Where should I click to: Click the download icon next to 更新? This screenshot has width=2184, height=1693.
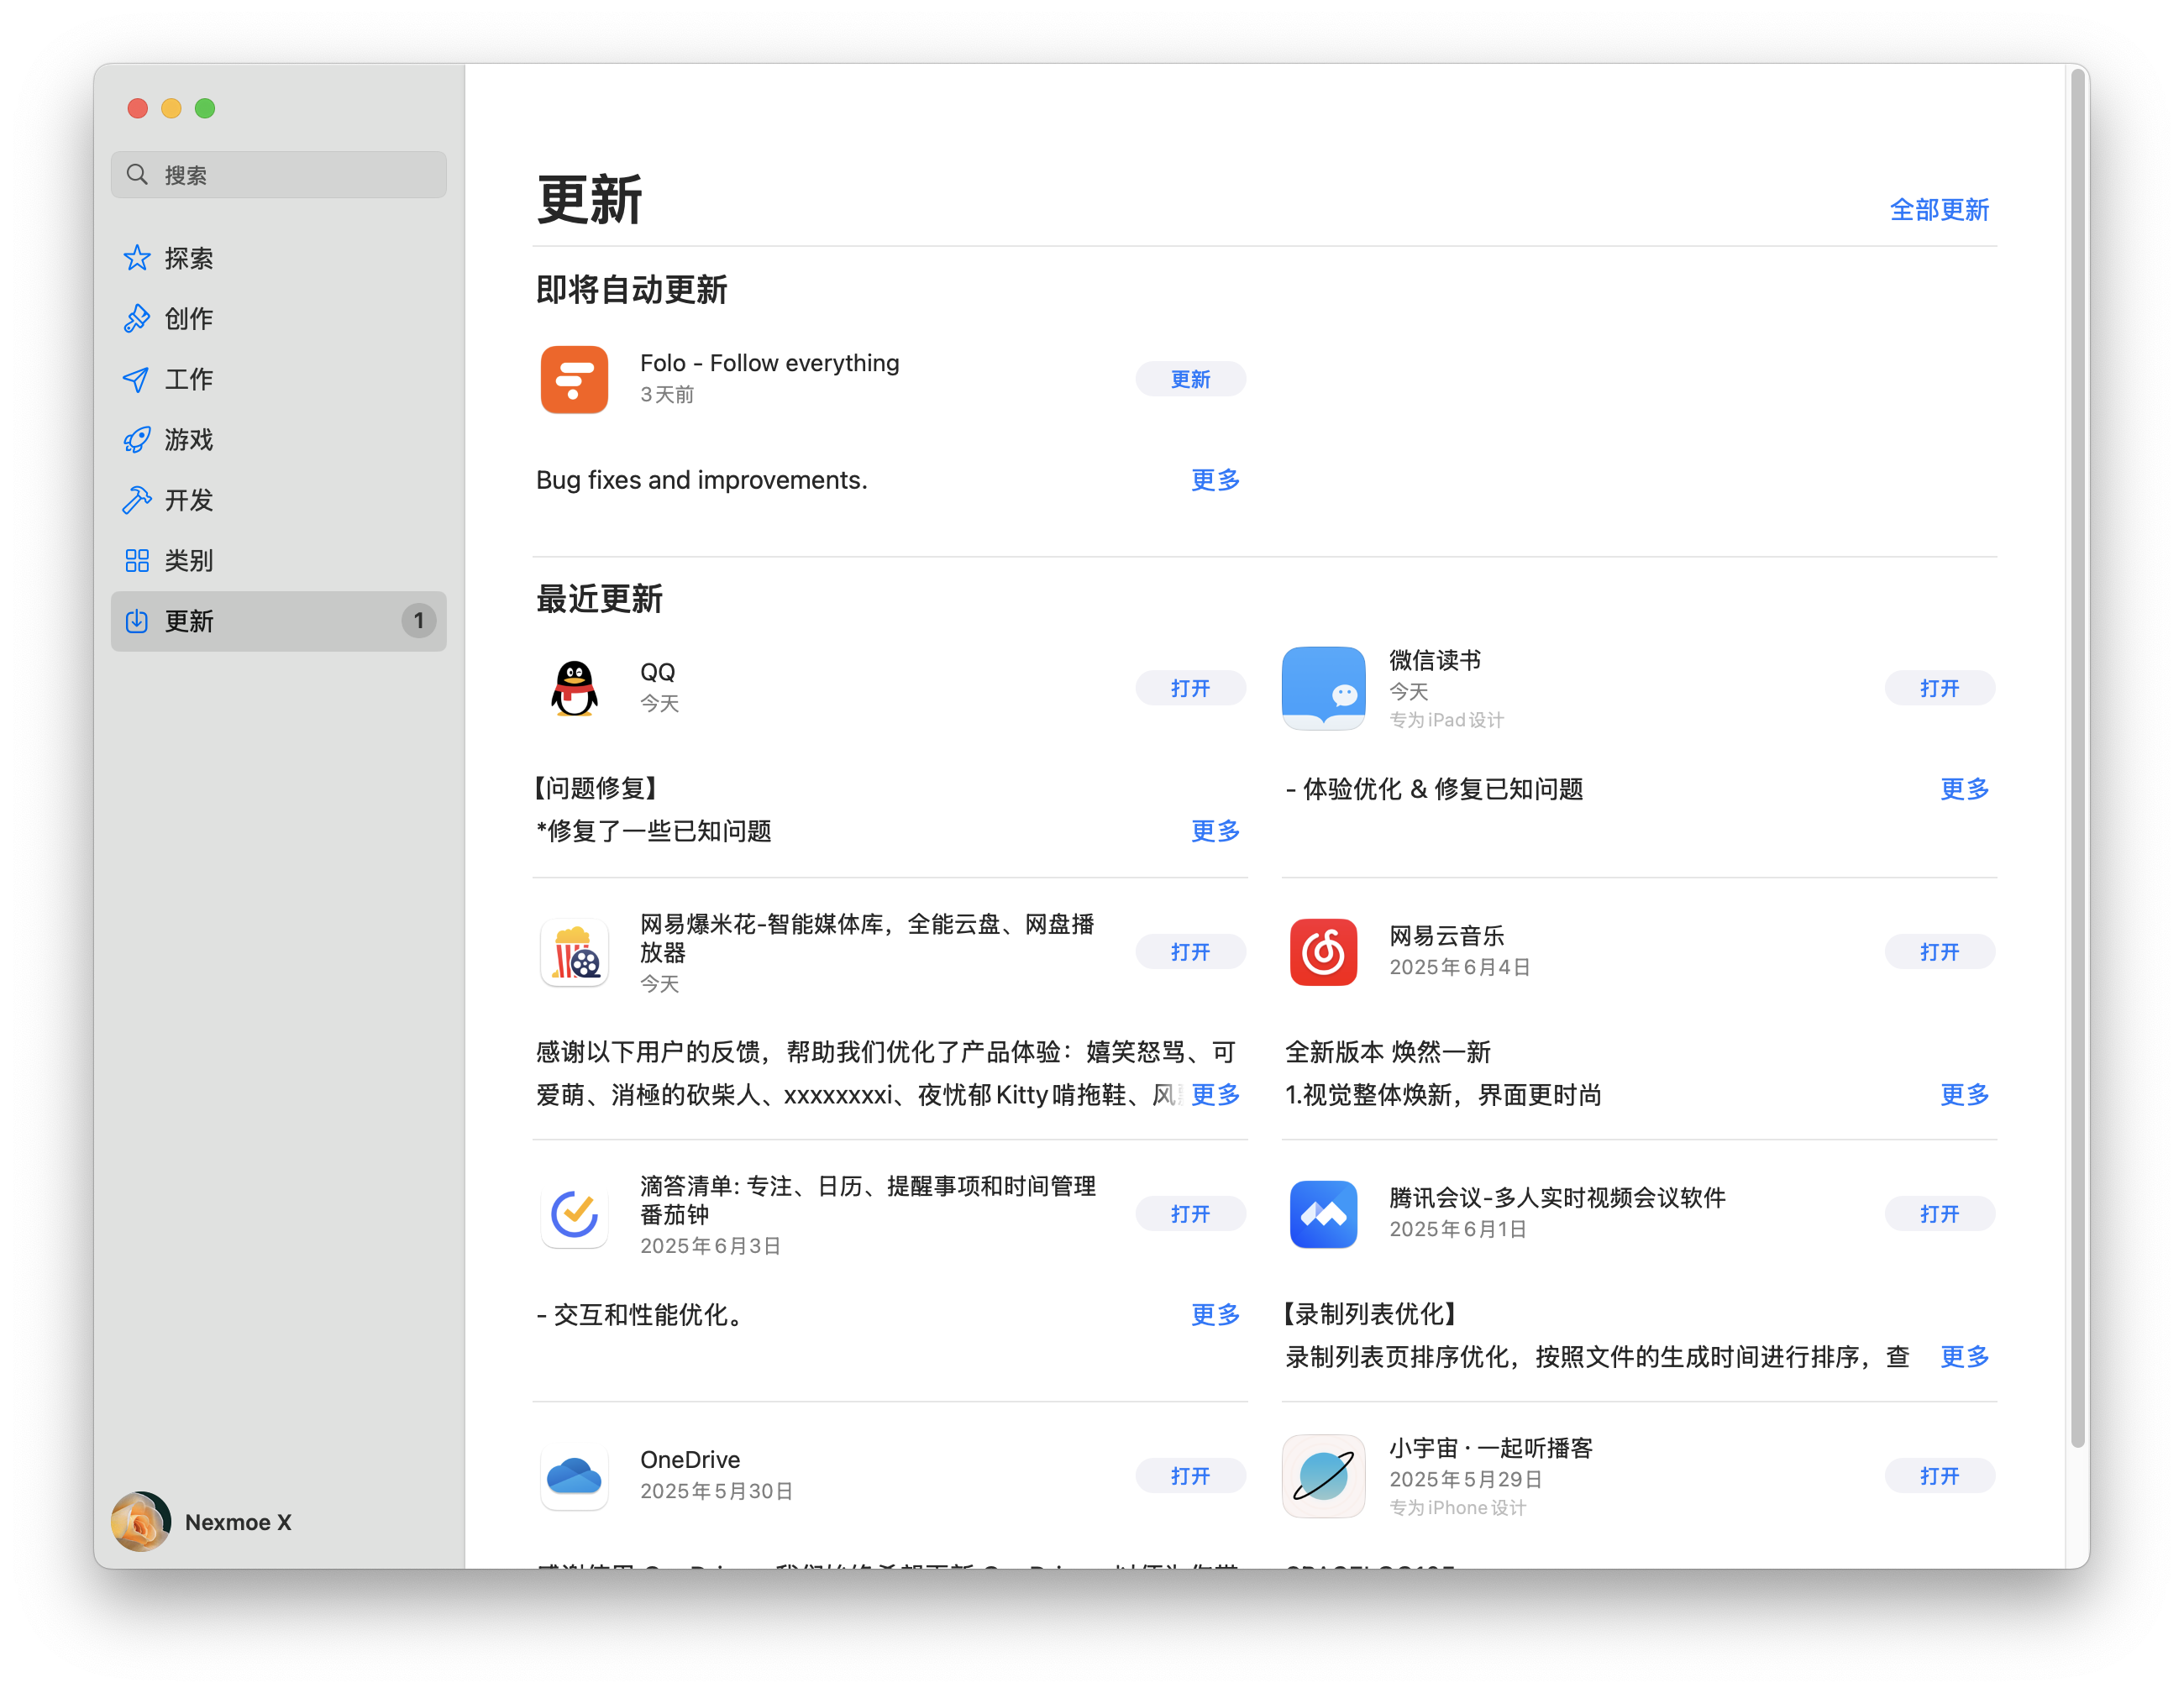pyautogui.click(x=137, y=621)
